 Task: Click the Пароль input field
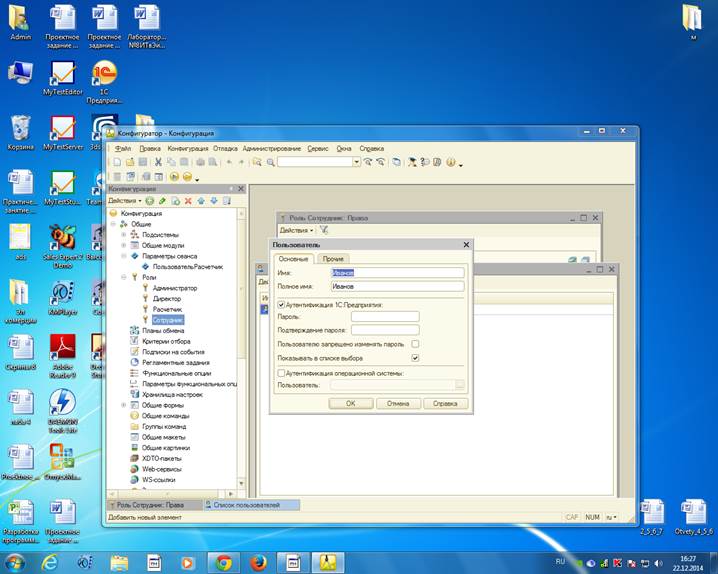[x=385, y=316]
